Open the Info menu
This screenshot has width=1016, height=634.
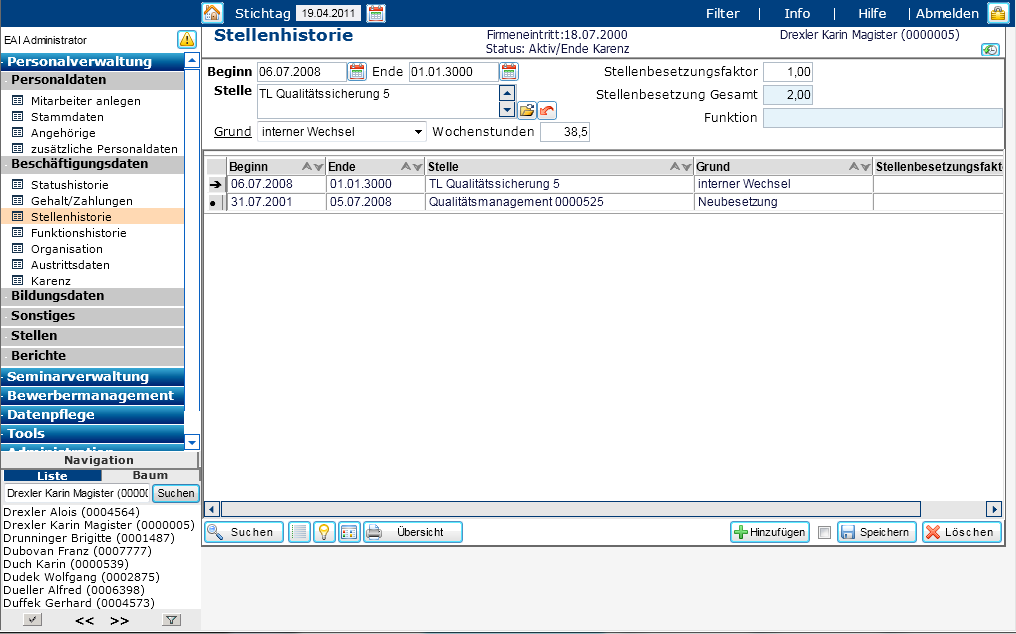pos(797,14)
